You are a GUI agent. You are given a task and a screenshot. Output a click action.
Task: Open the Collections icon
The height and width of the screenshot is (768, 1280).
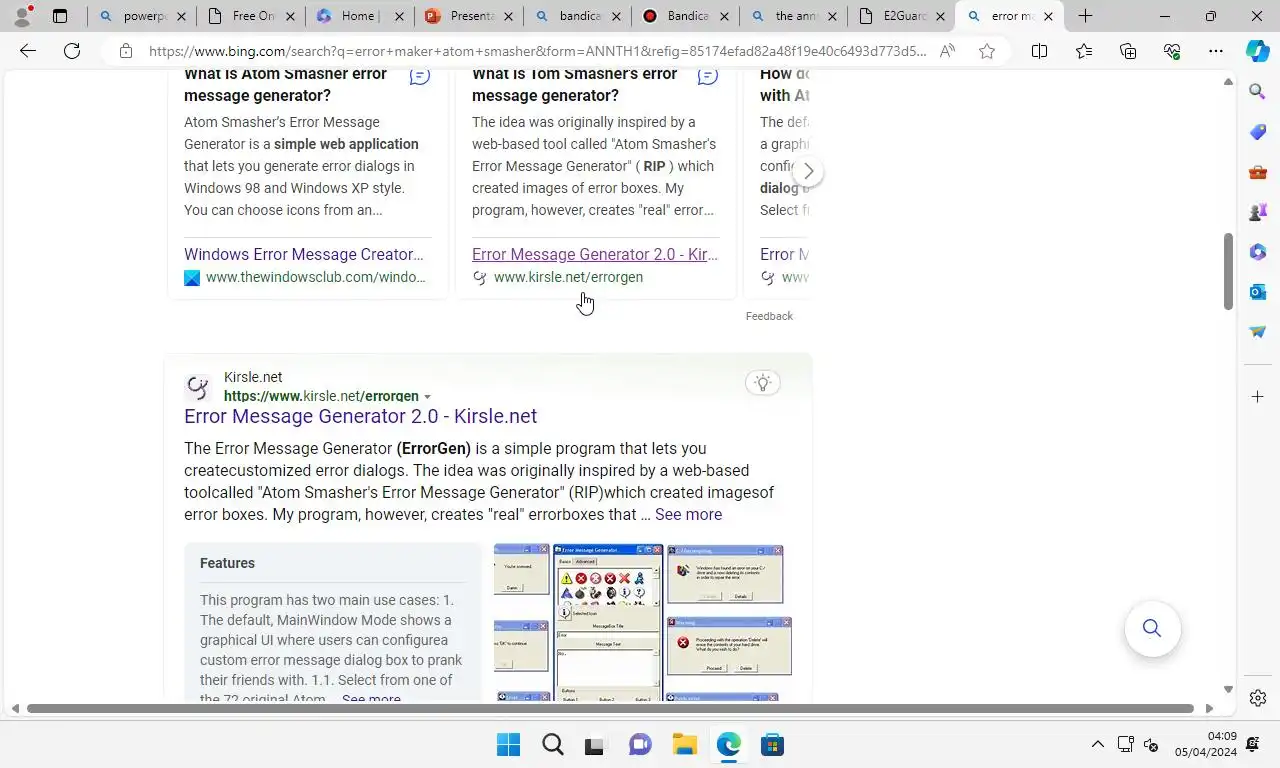coord(1128,51)
